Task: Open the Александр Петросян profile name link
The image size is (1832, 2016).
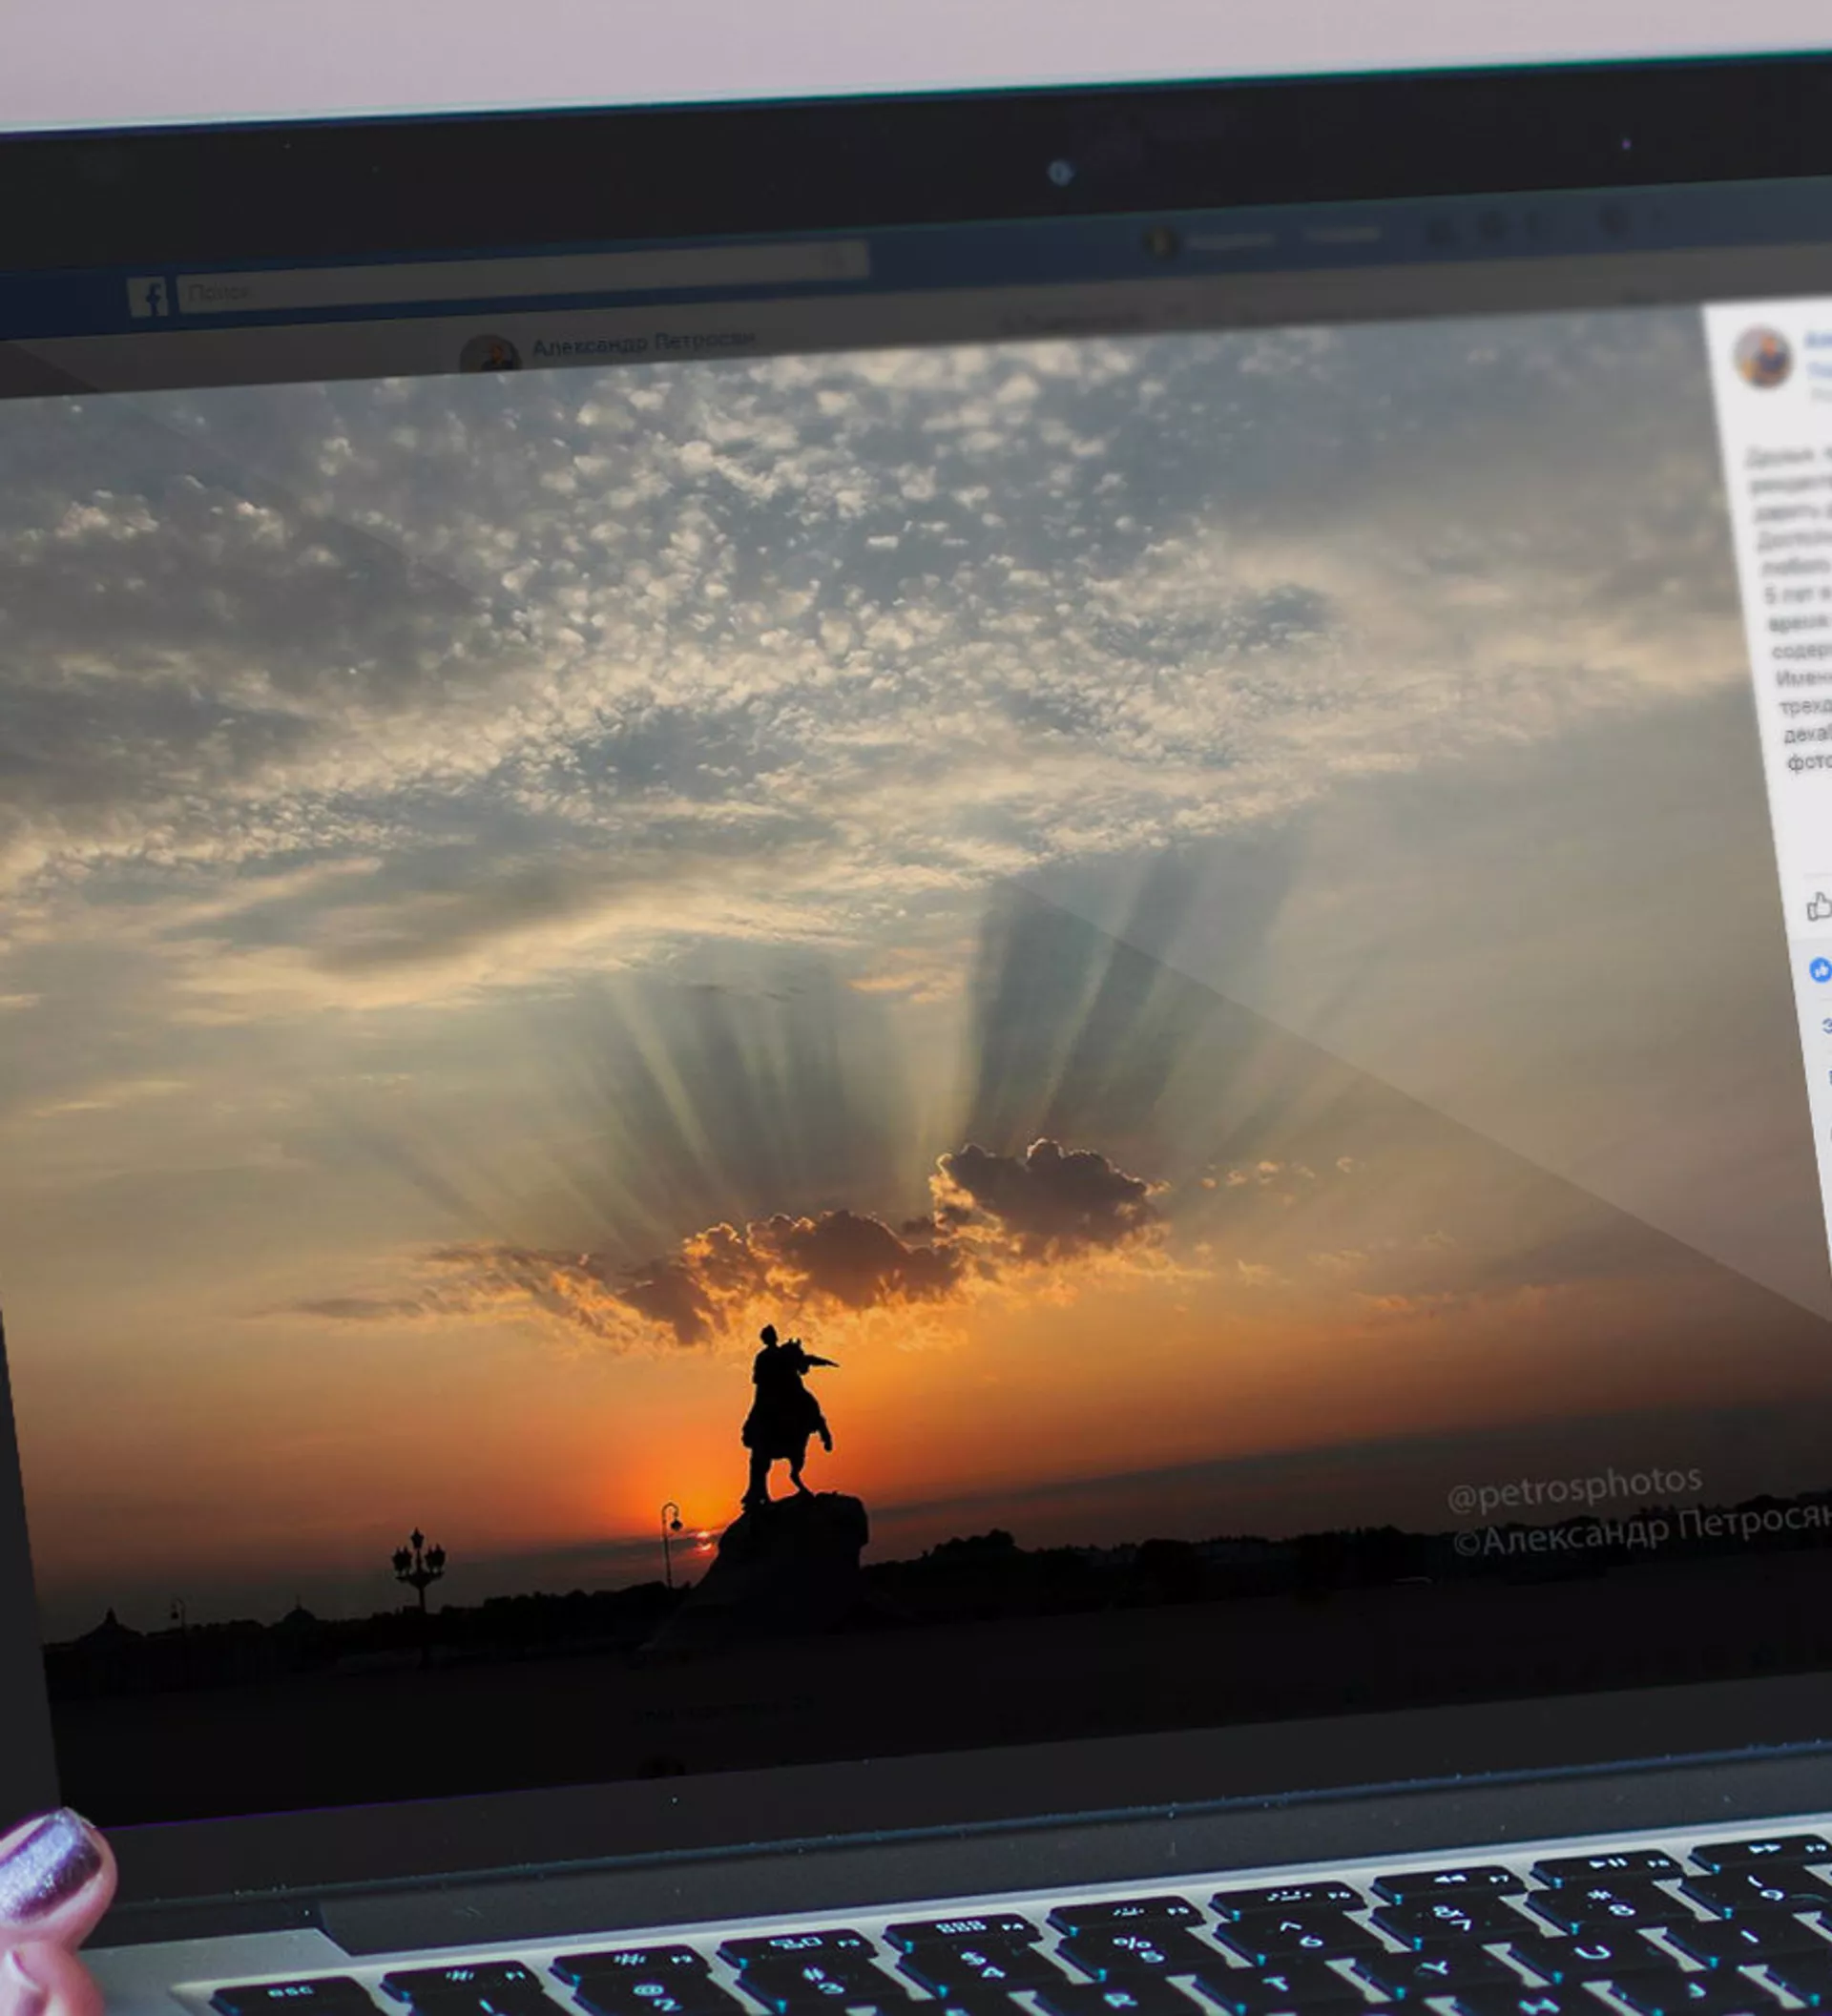Action: [x=643, y=343]
